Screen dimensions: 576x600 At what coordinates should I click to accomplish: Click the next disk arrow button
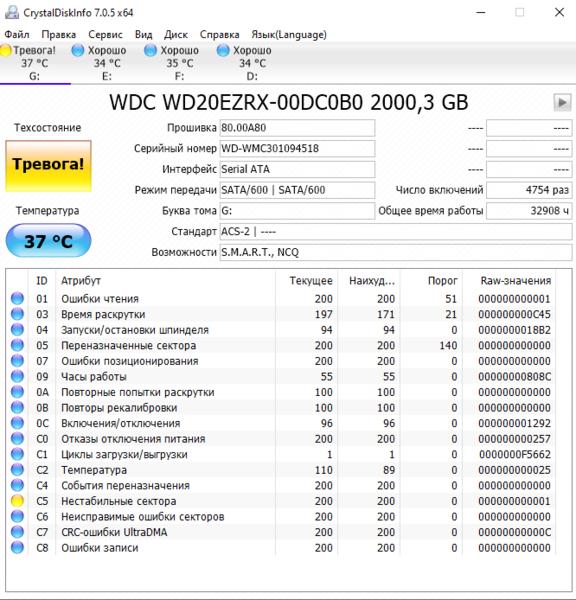point(562,103)
